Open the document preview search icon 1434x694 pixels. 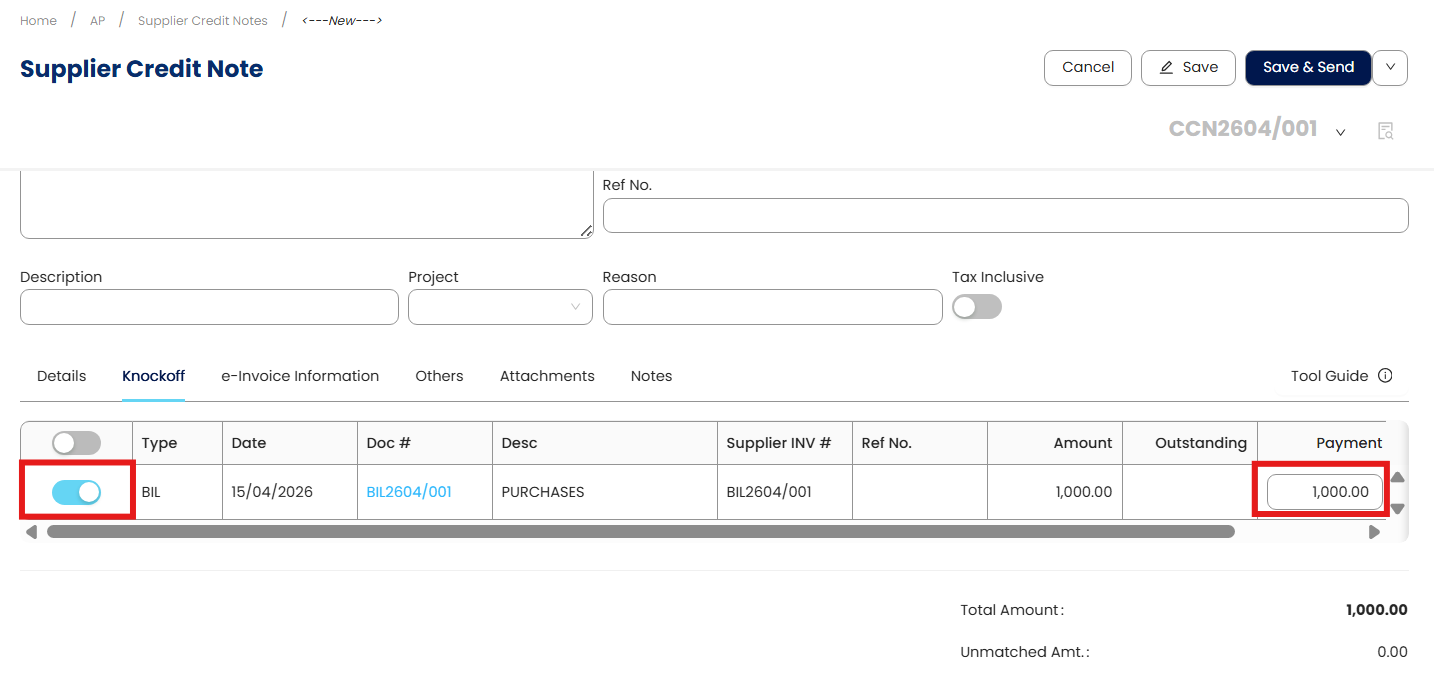(1385, 131)
